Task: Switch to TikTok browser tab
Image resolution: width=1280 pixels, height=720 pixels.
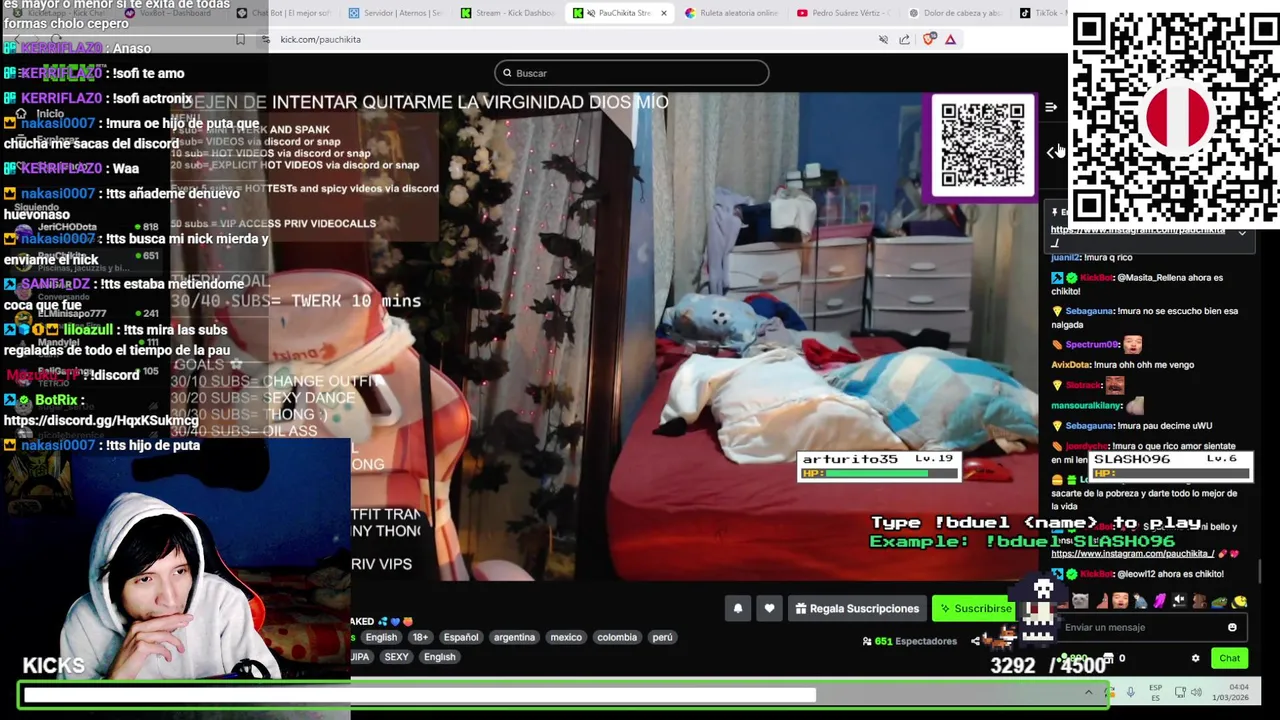Action: [x=1043, y=13]
